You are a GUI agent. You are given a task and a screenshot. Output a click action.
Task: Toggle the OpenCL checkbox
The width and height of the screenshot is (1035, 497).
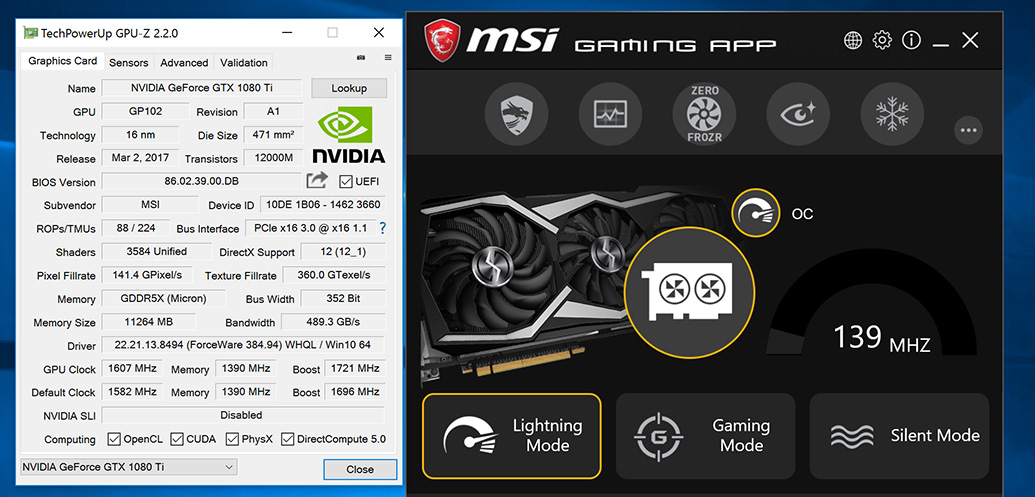[114, 439]
